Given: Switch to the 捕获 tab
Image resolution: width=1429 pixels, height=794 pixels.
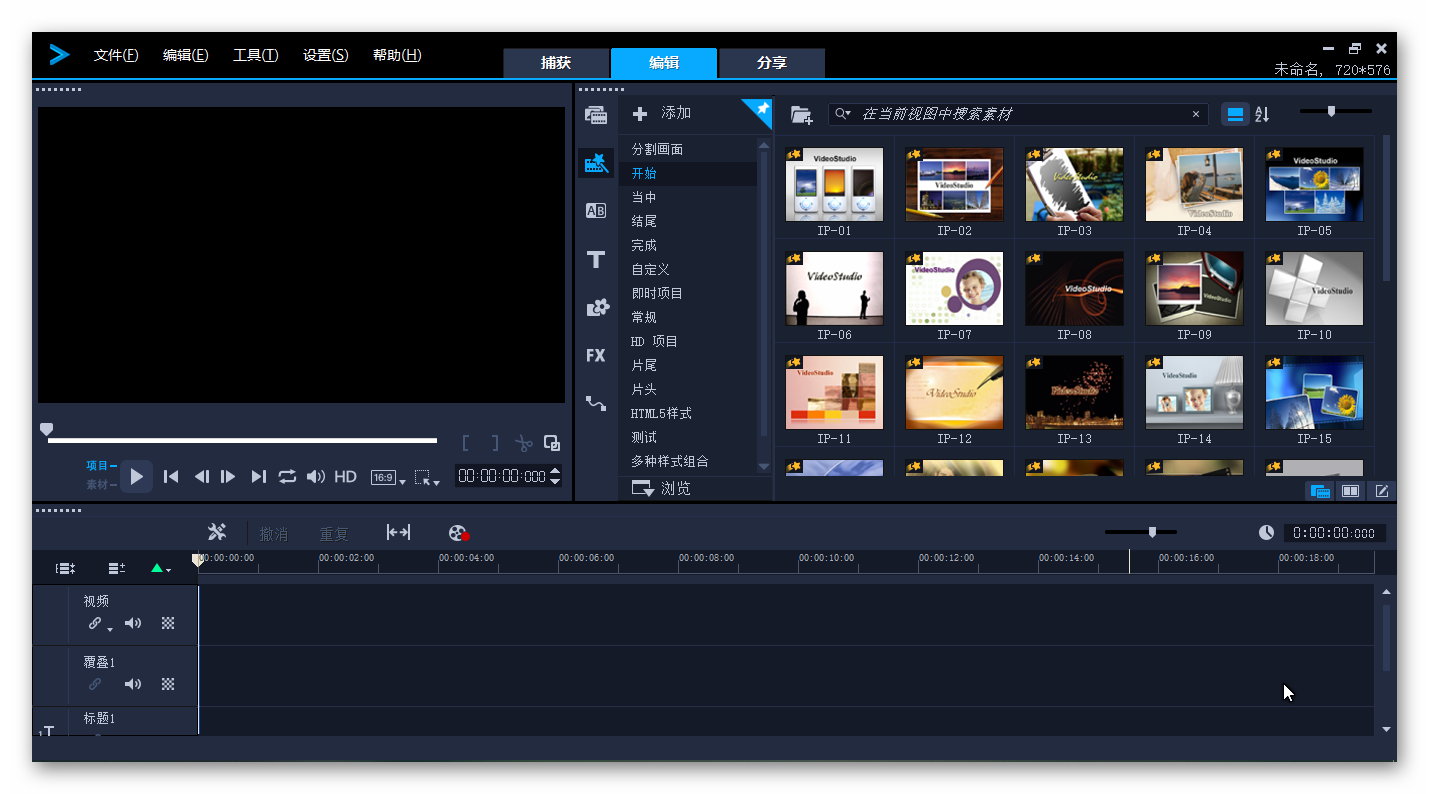Looking at the screenshot, I should 556,63.
